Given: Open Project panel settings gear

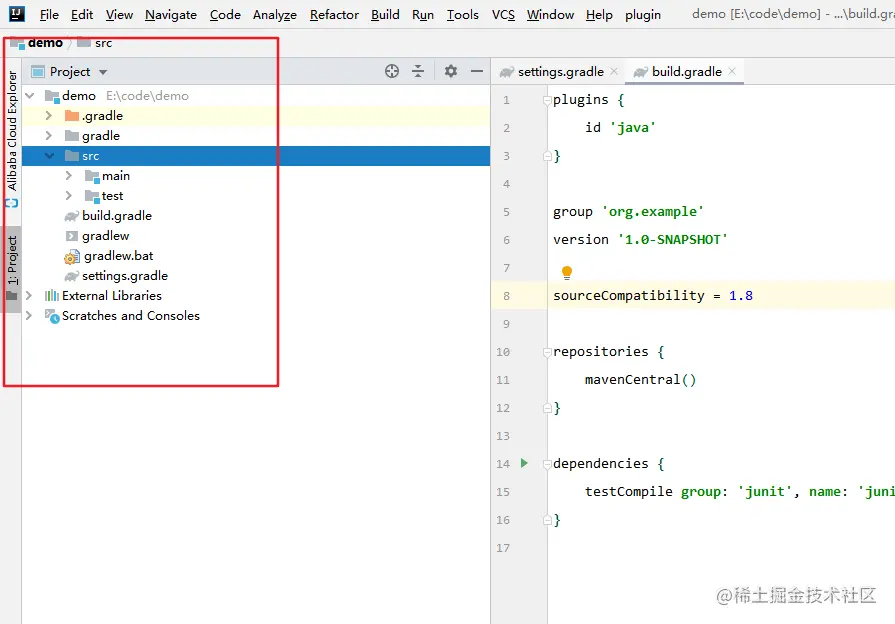Looking at the screenshot, I should click(x=451, y=71).
